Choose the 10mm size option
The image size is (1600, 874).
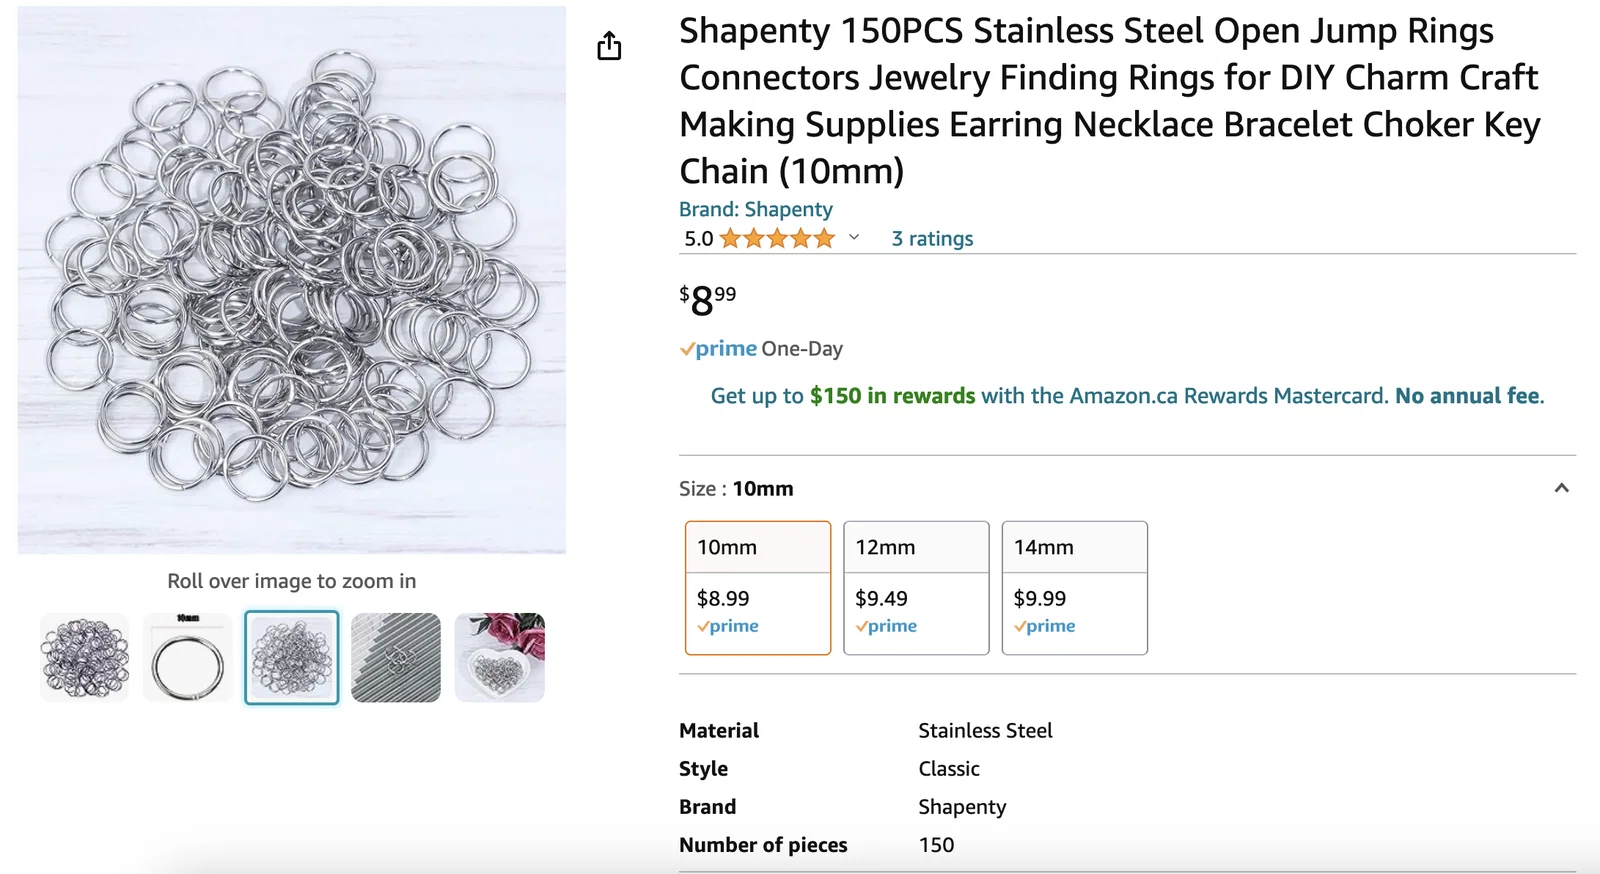pyautogui.click(x=758, y=587)
